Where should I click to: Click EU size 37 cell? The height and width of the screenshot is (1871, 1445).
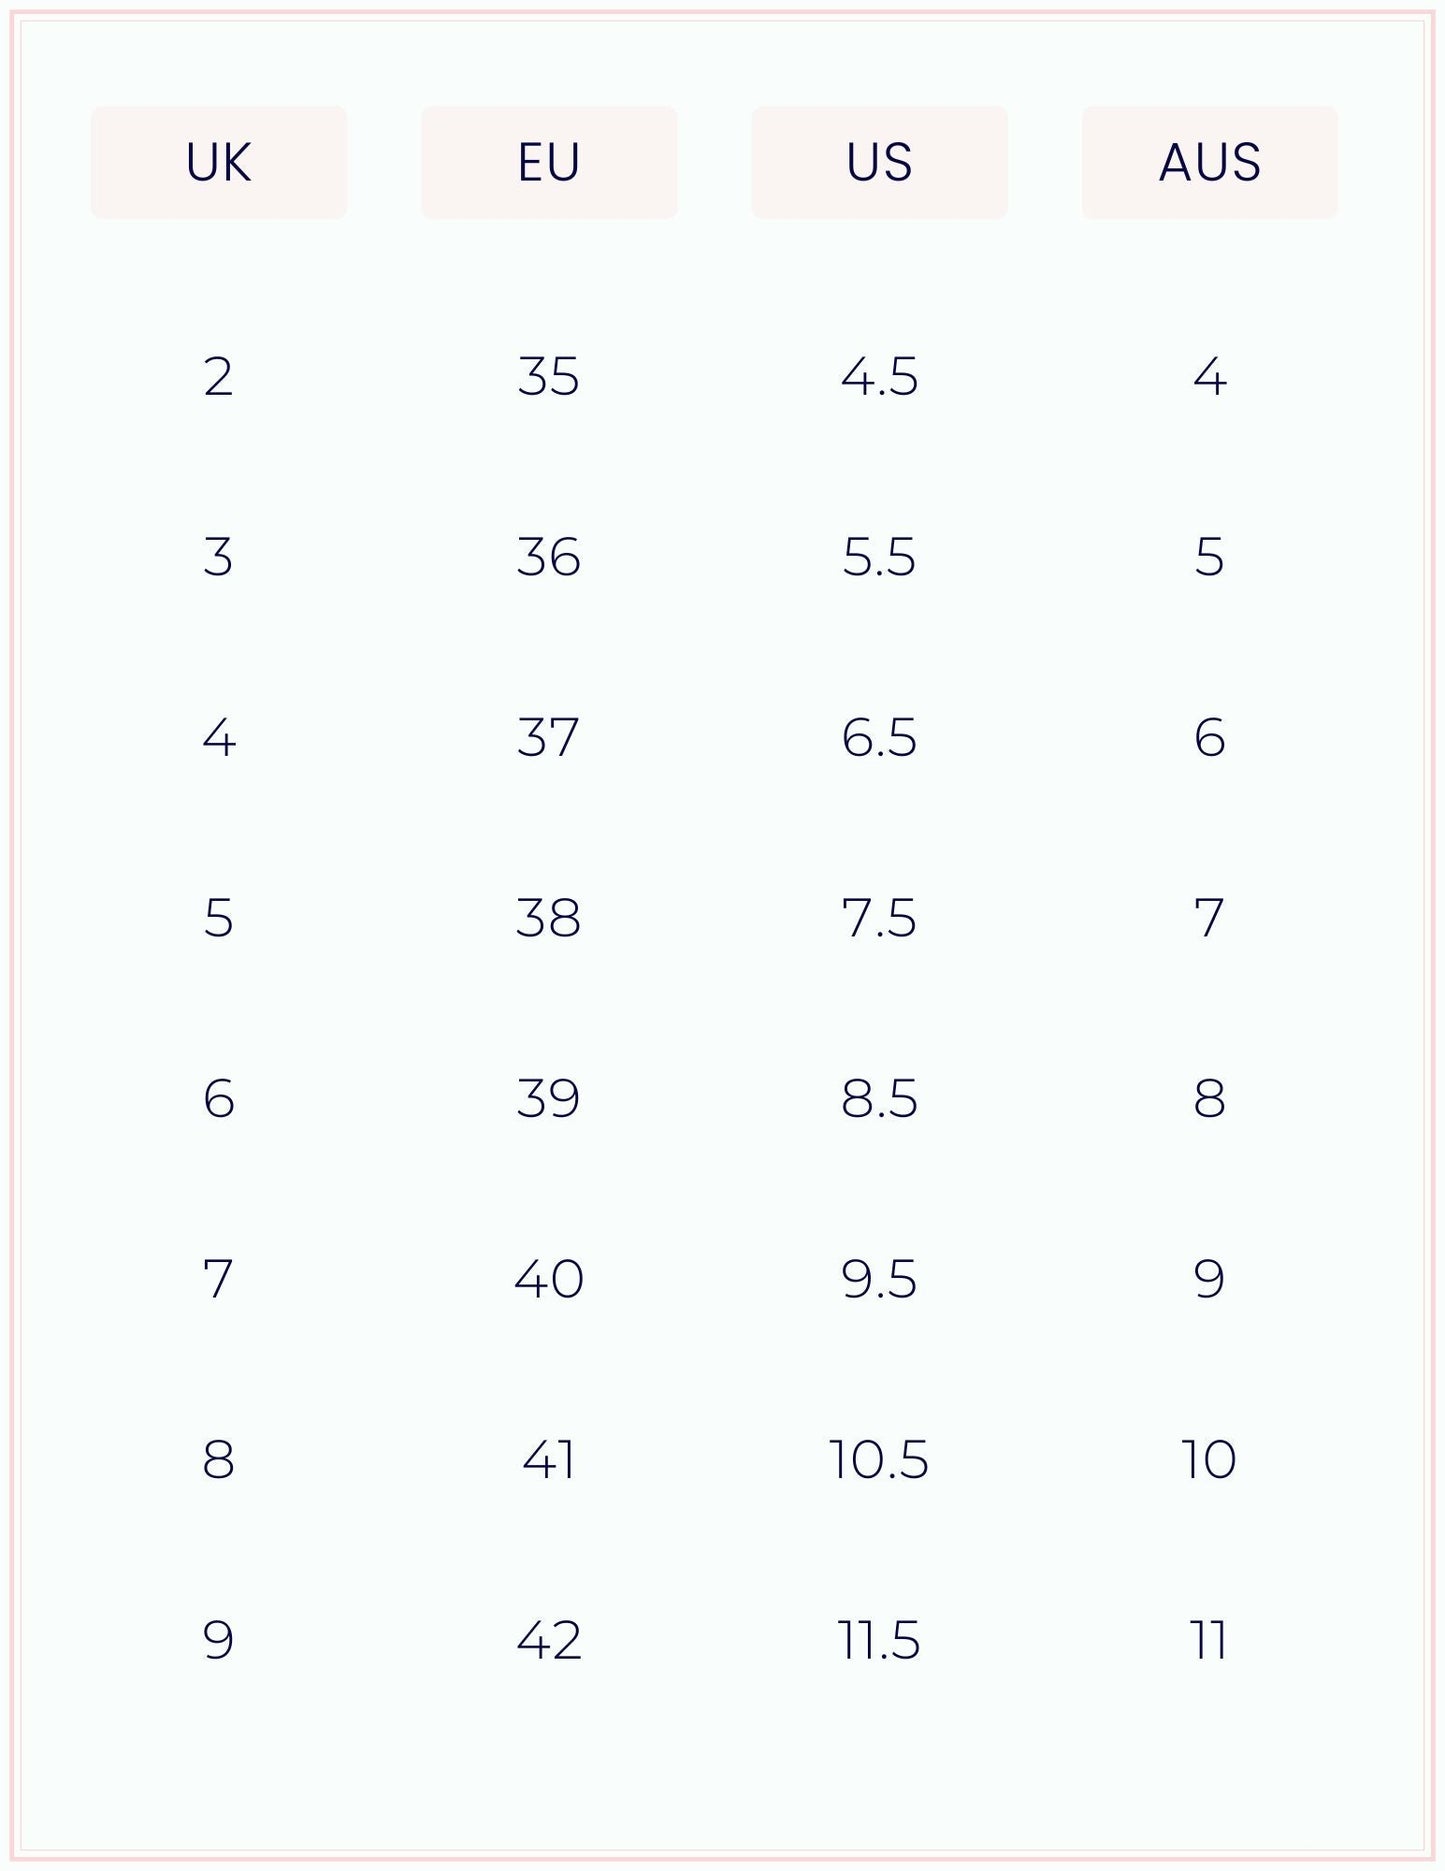(549, 738)
